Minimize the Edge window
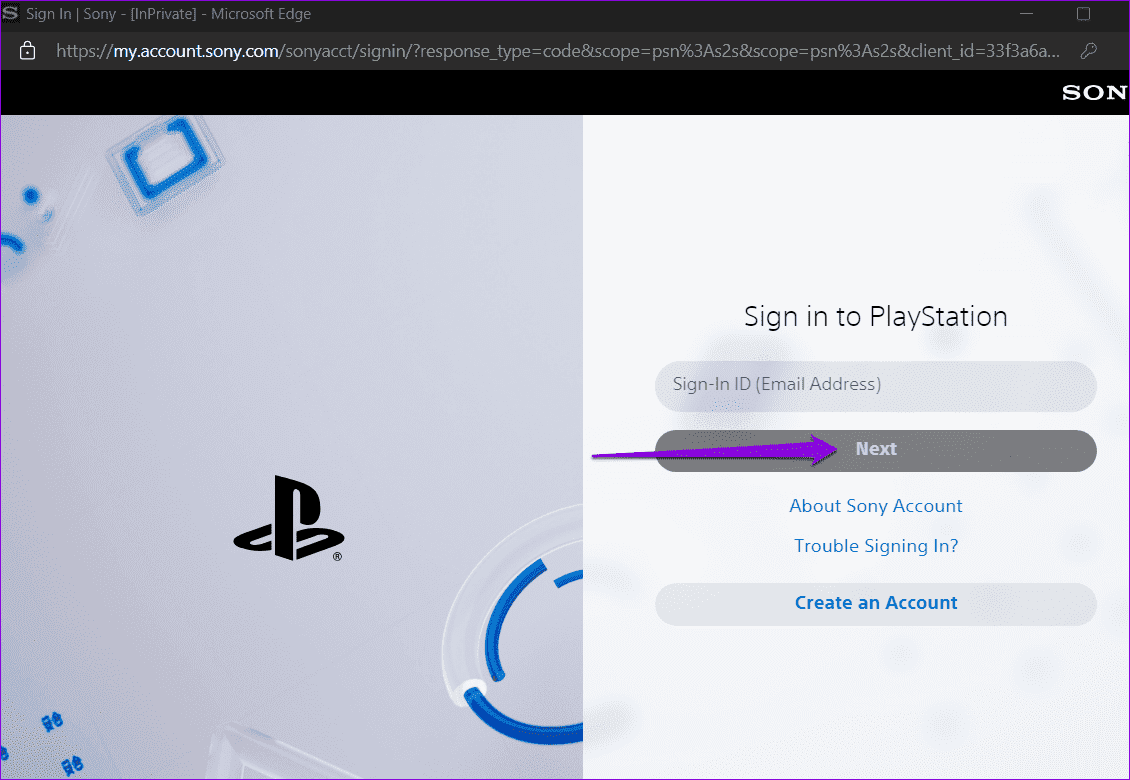Screen dimensions: 1130x780 click(x=1027, y=14)
